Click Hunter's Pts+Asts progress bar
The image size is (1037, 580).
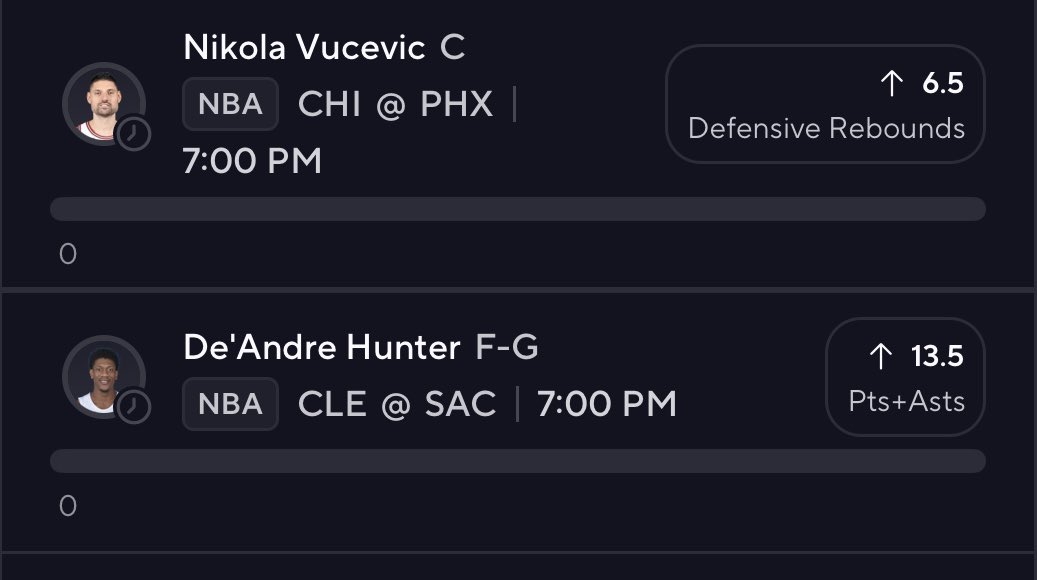click(x=518, y=461)
